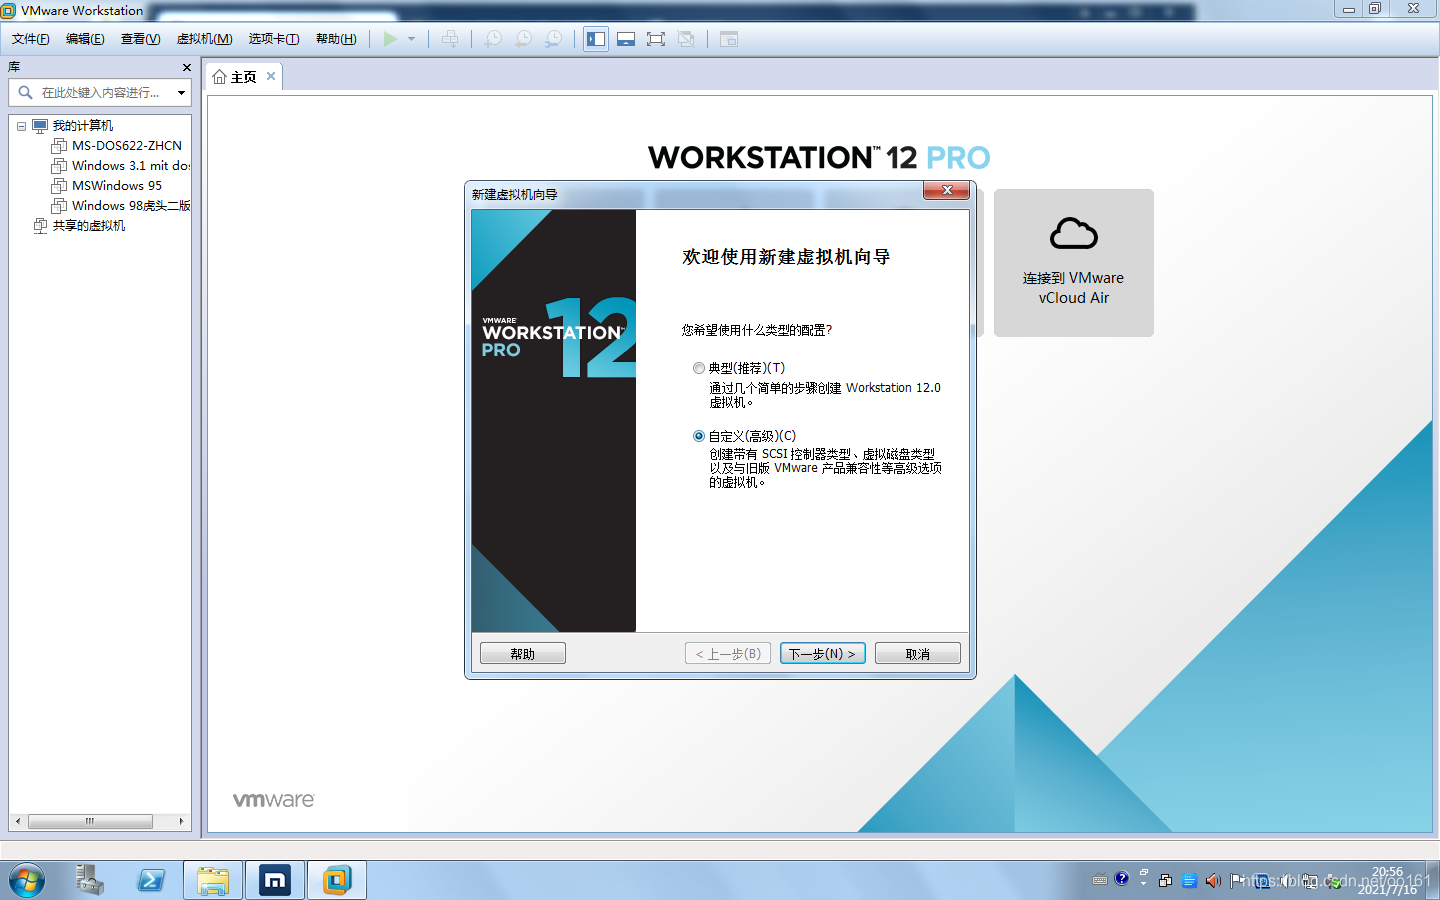Open the 选项卡(T) menu
Screen dimensions: 1440x900
(x=274, y=39)
